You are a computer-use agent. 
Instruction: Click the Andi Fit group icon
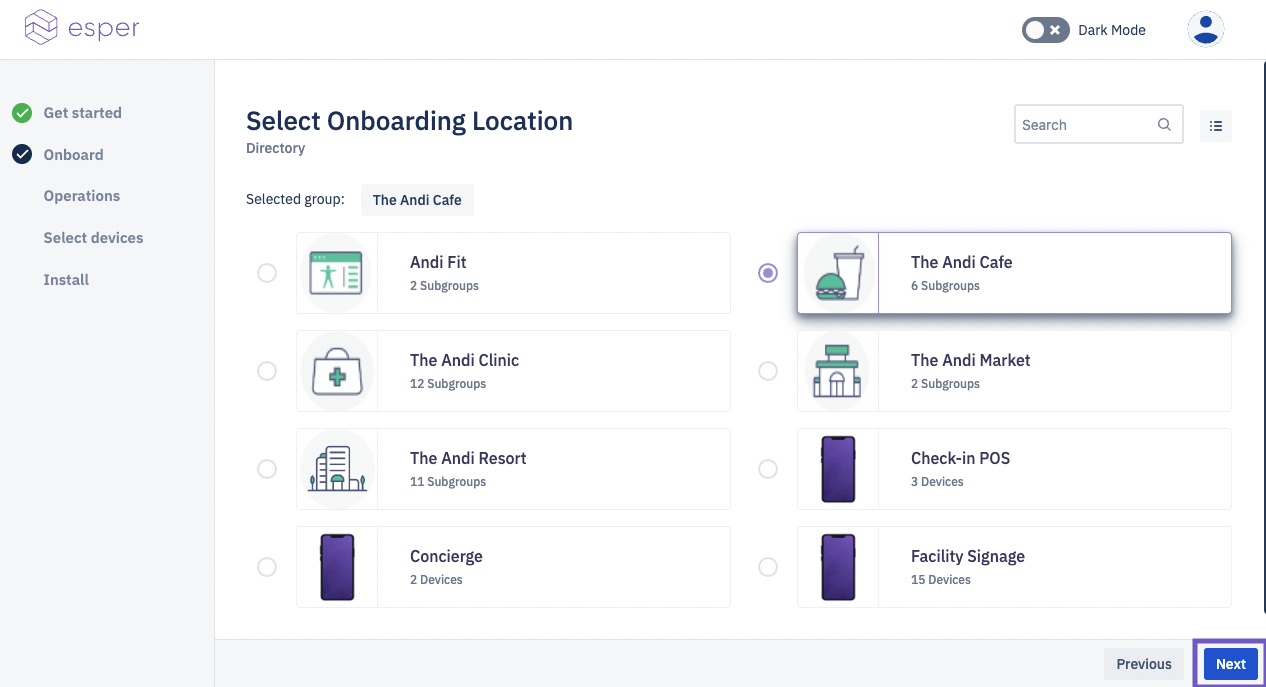pos(336,273)
